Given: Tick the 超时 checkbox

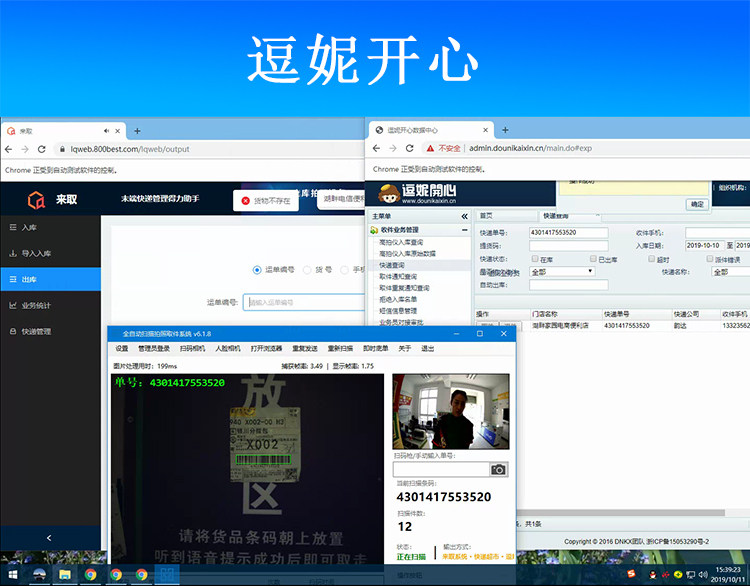Looking at the screenshot, I should [651, 259].
